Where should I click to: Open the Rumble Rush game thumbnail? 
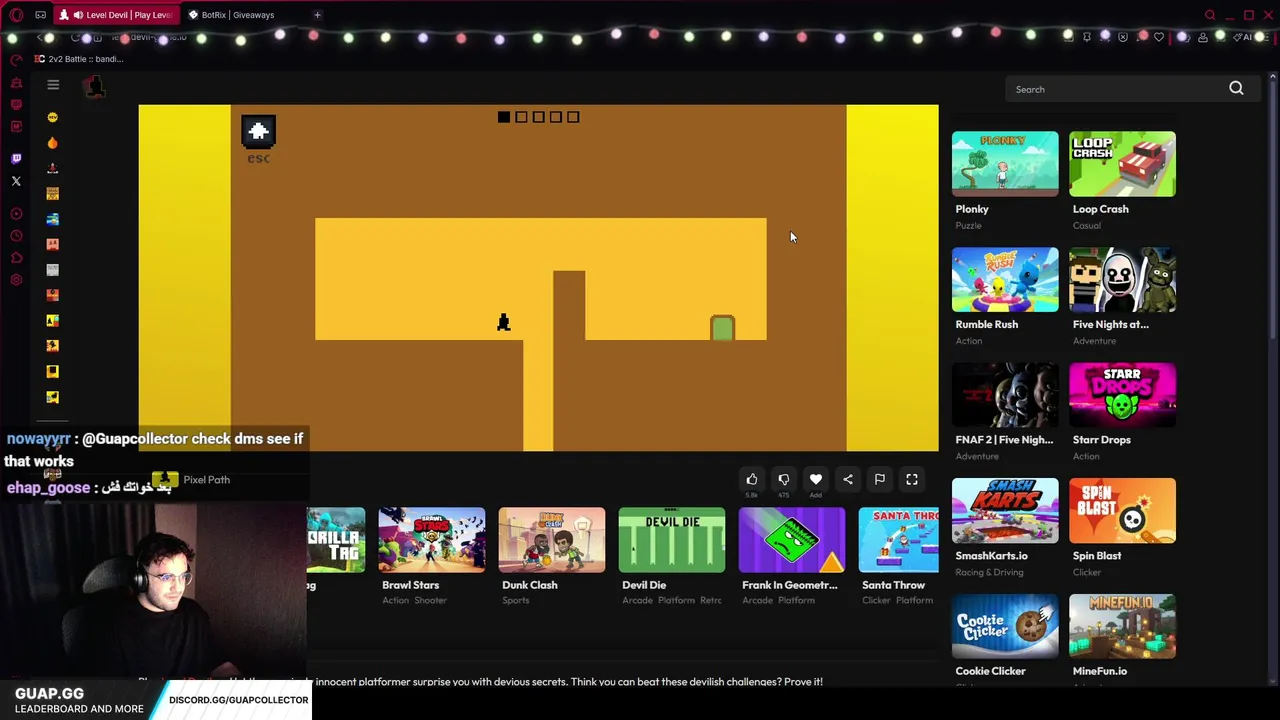(x=1005, y=279)
